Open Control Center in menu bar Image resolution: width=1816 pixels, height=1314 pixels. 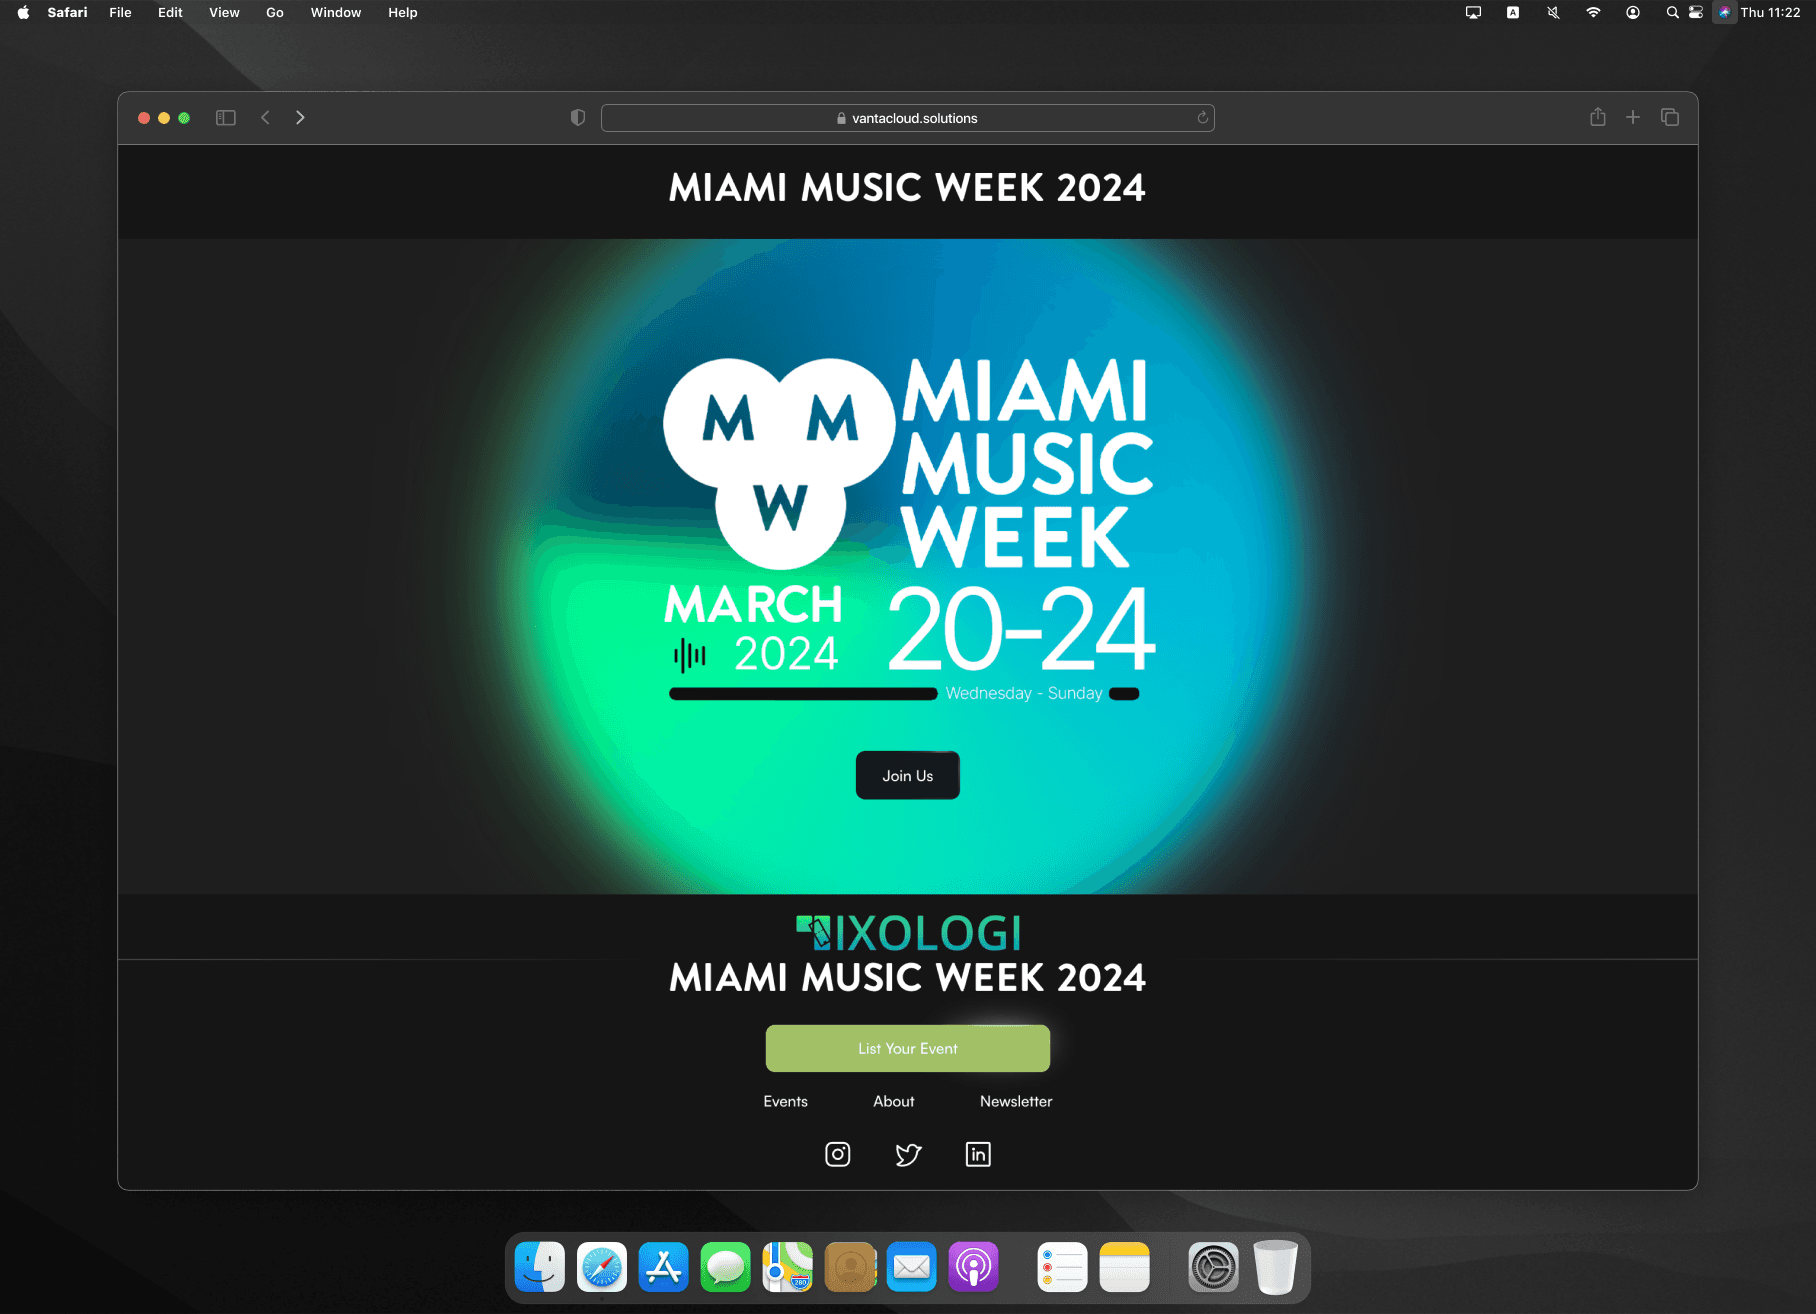tap(1695, 13)
